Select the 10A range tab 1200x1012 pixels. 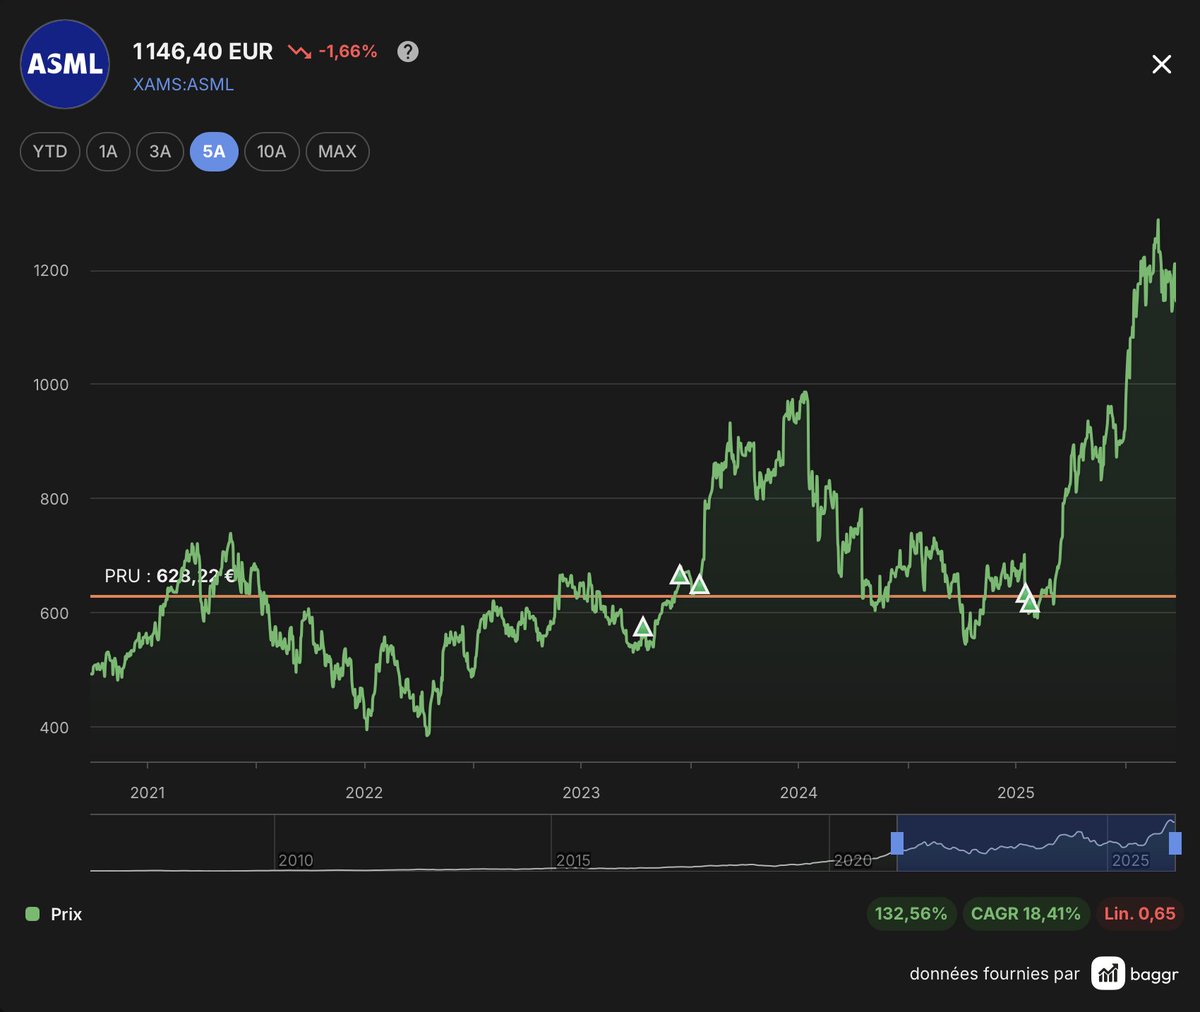coord(272,152)
